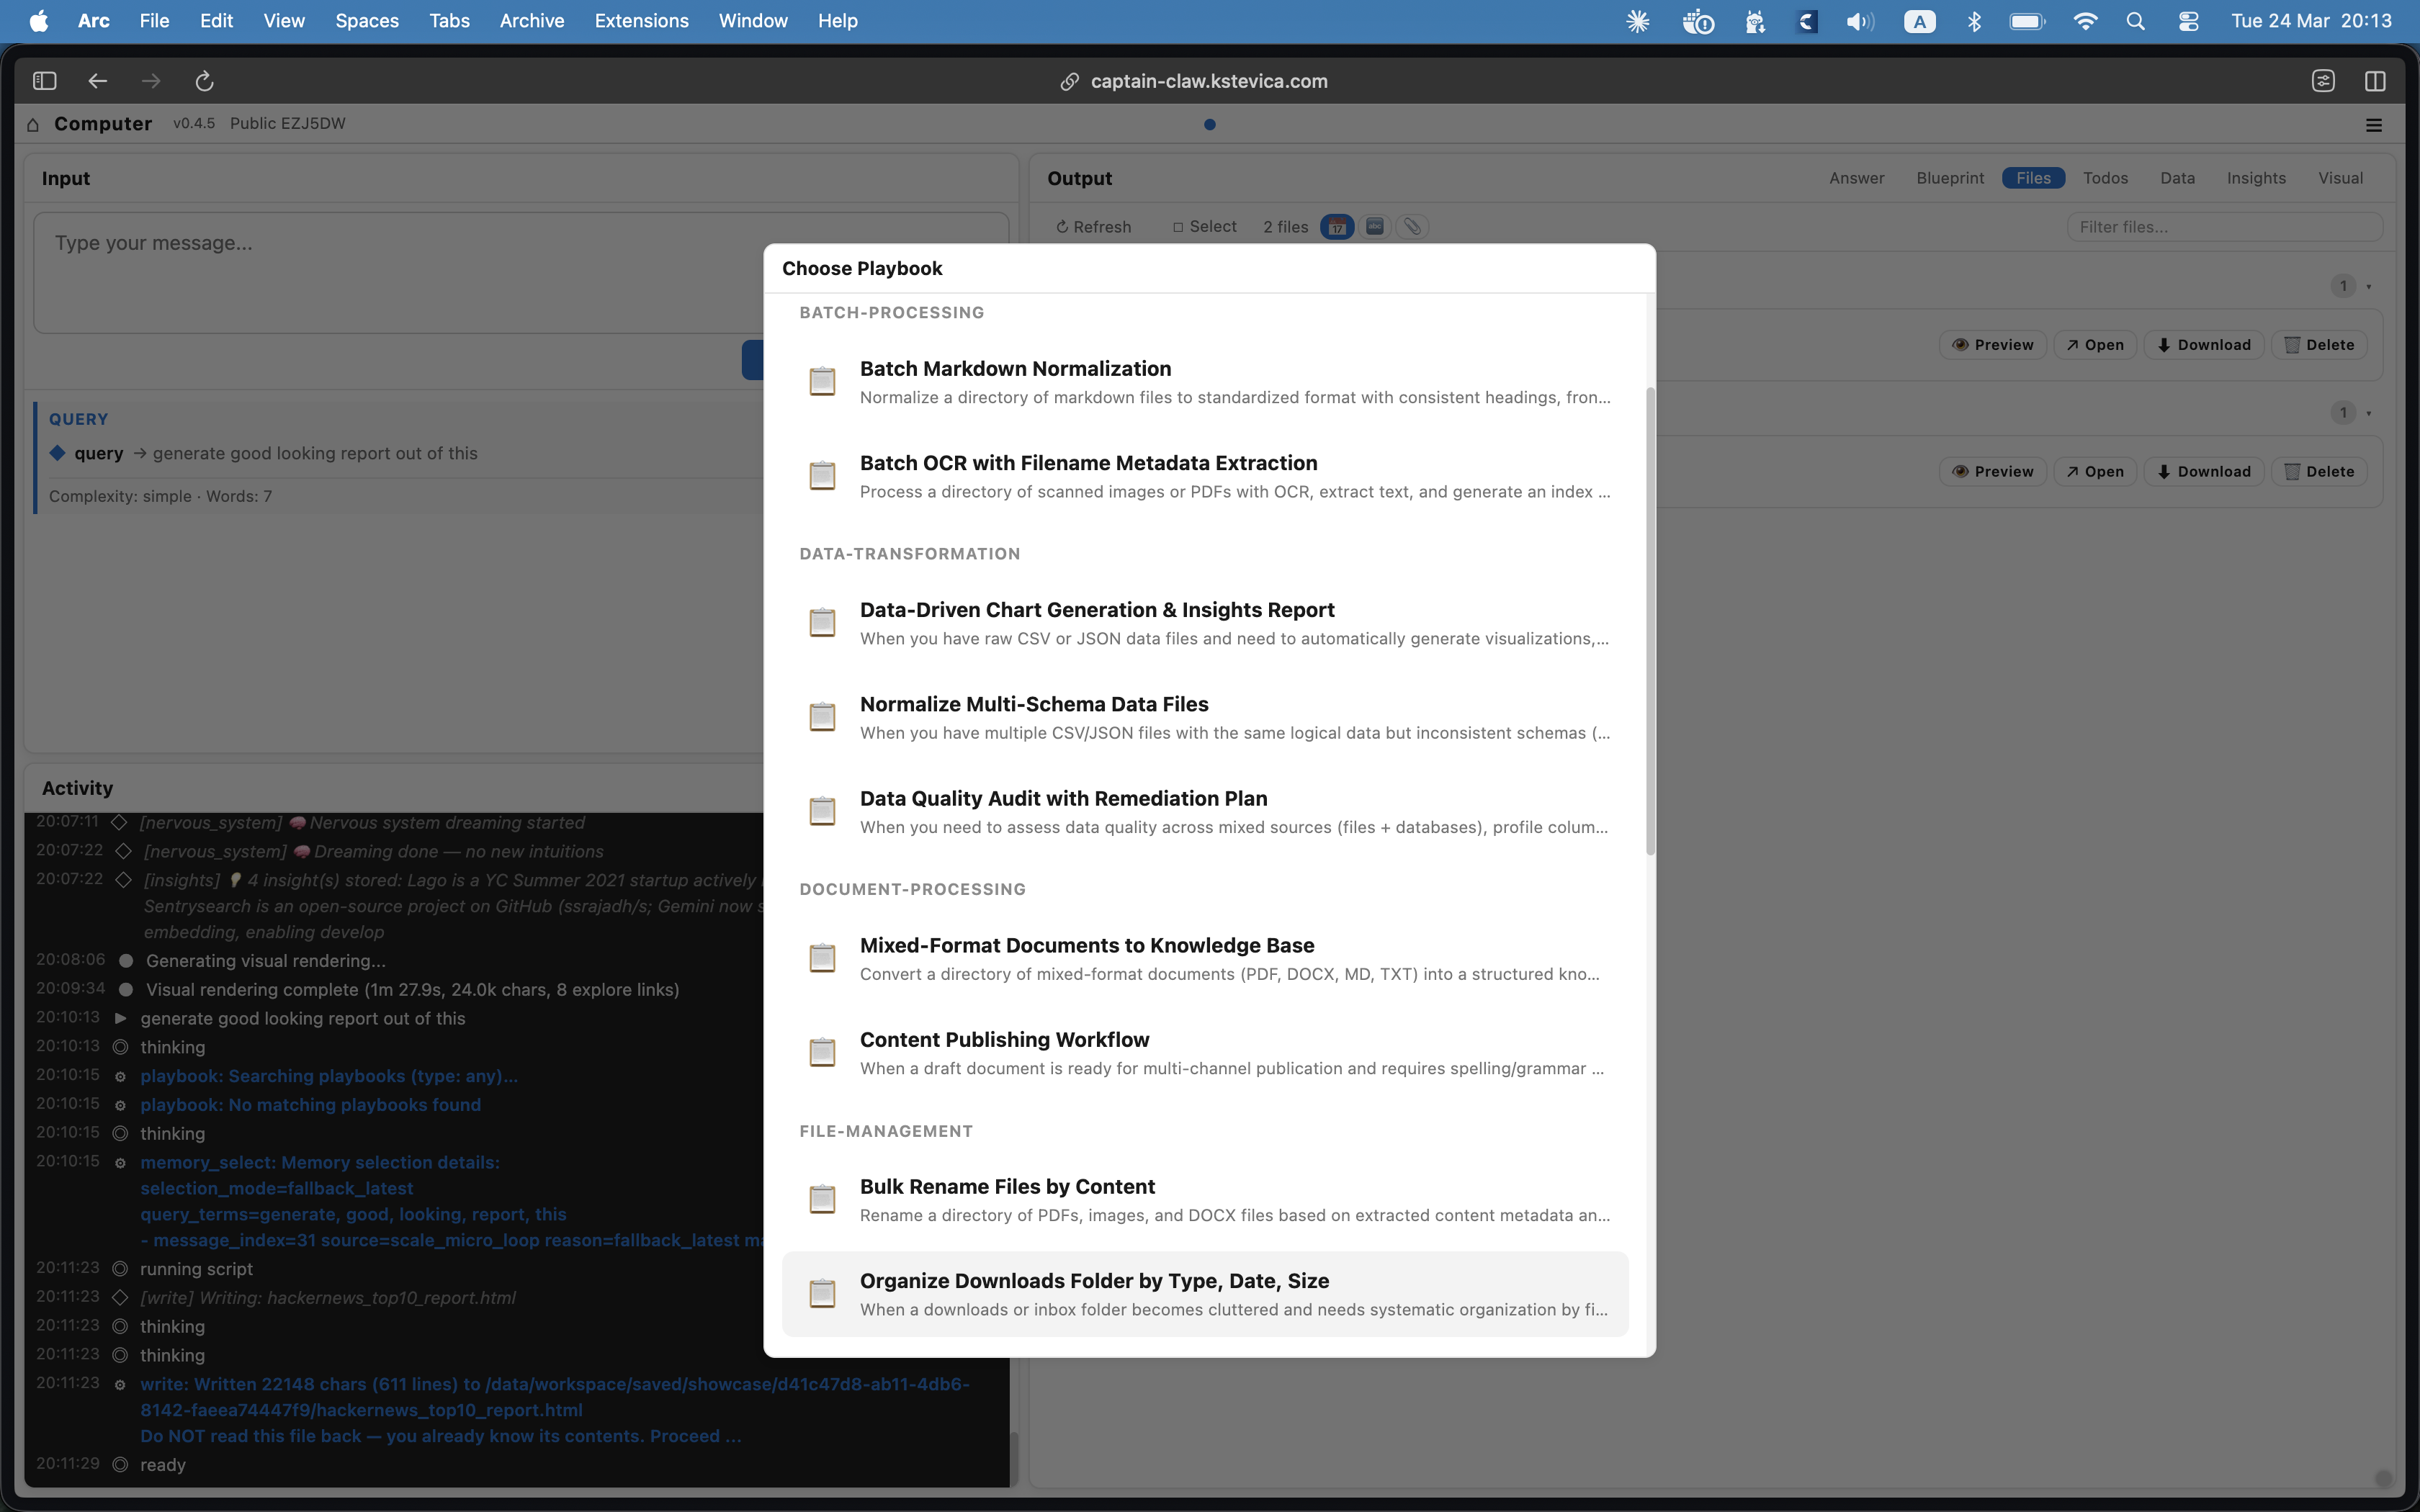Toggle the Arc sidebar icon
The image size is (2420, 1512).
[45, 81]
